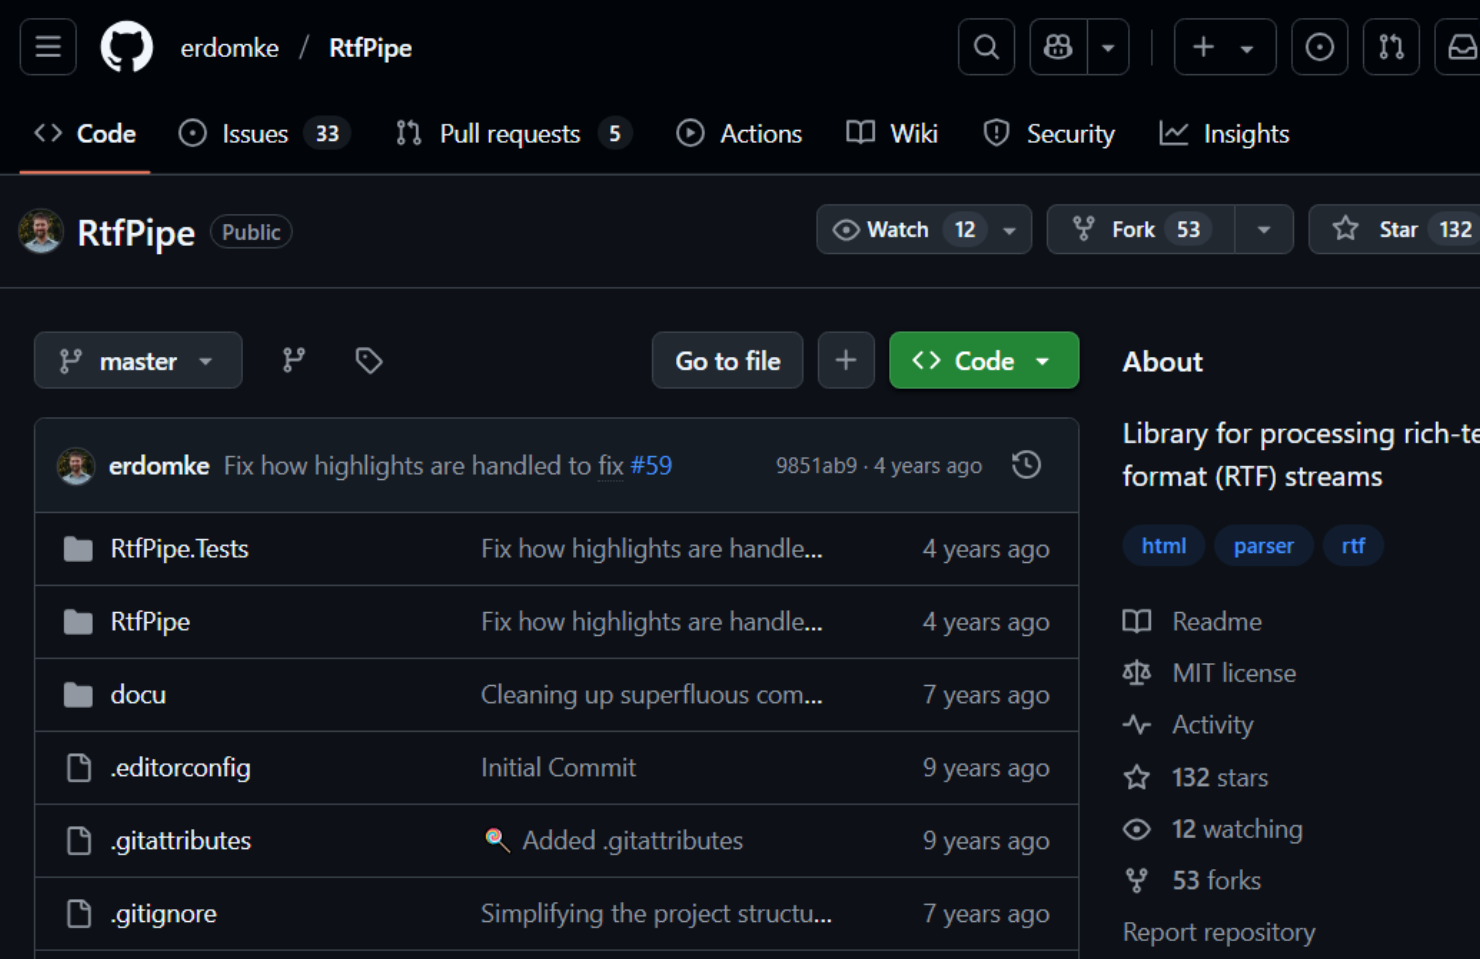Open the create new plus menu
The width and height of the screenshot is (1480, 959).
coord(1225,47)
